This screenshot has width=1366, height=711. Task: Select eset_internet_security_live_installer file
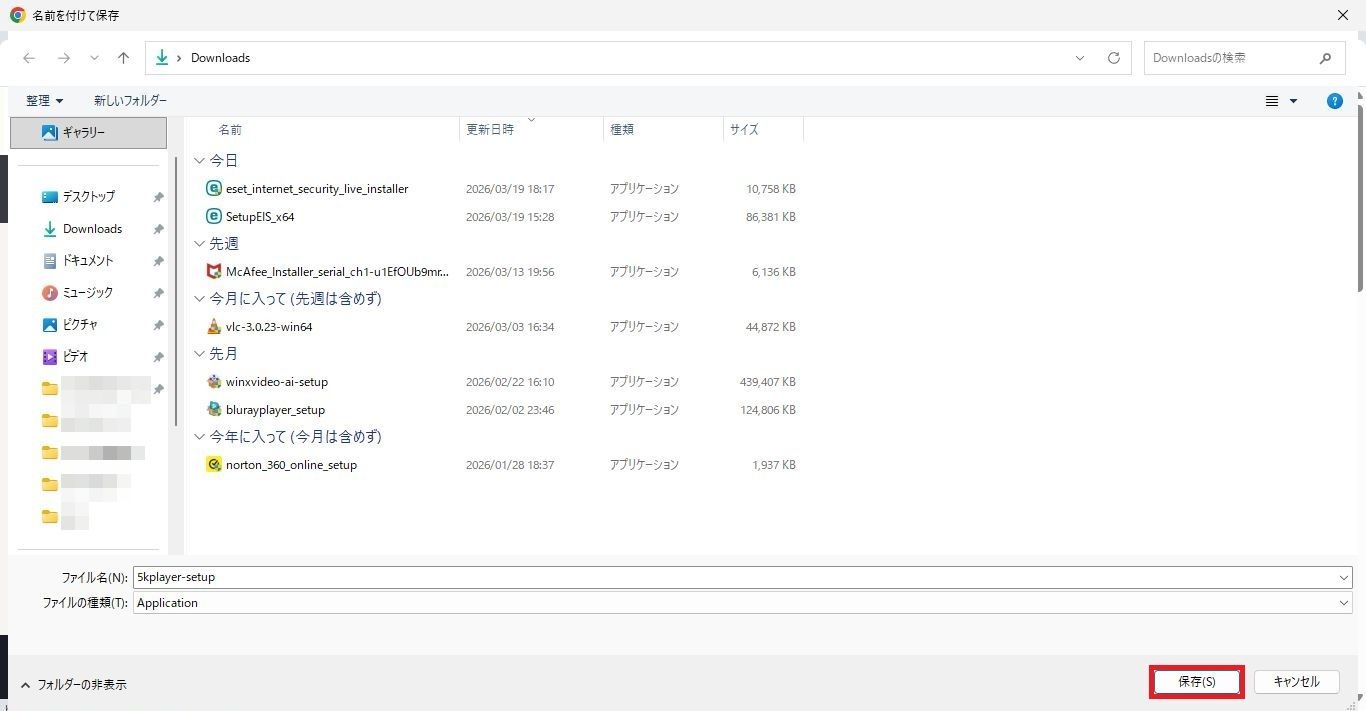(x=316, y=189)
